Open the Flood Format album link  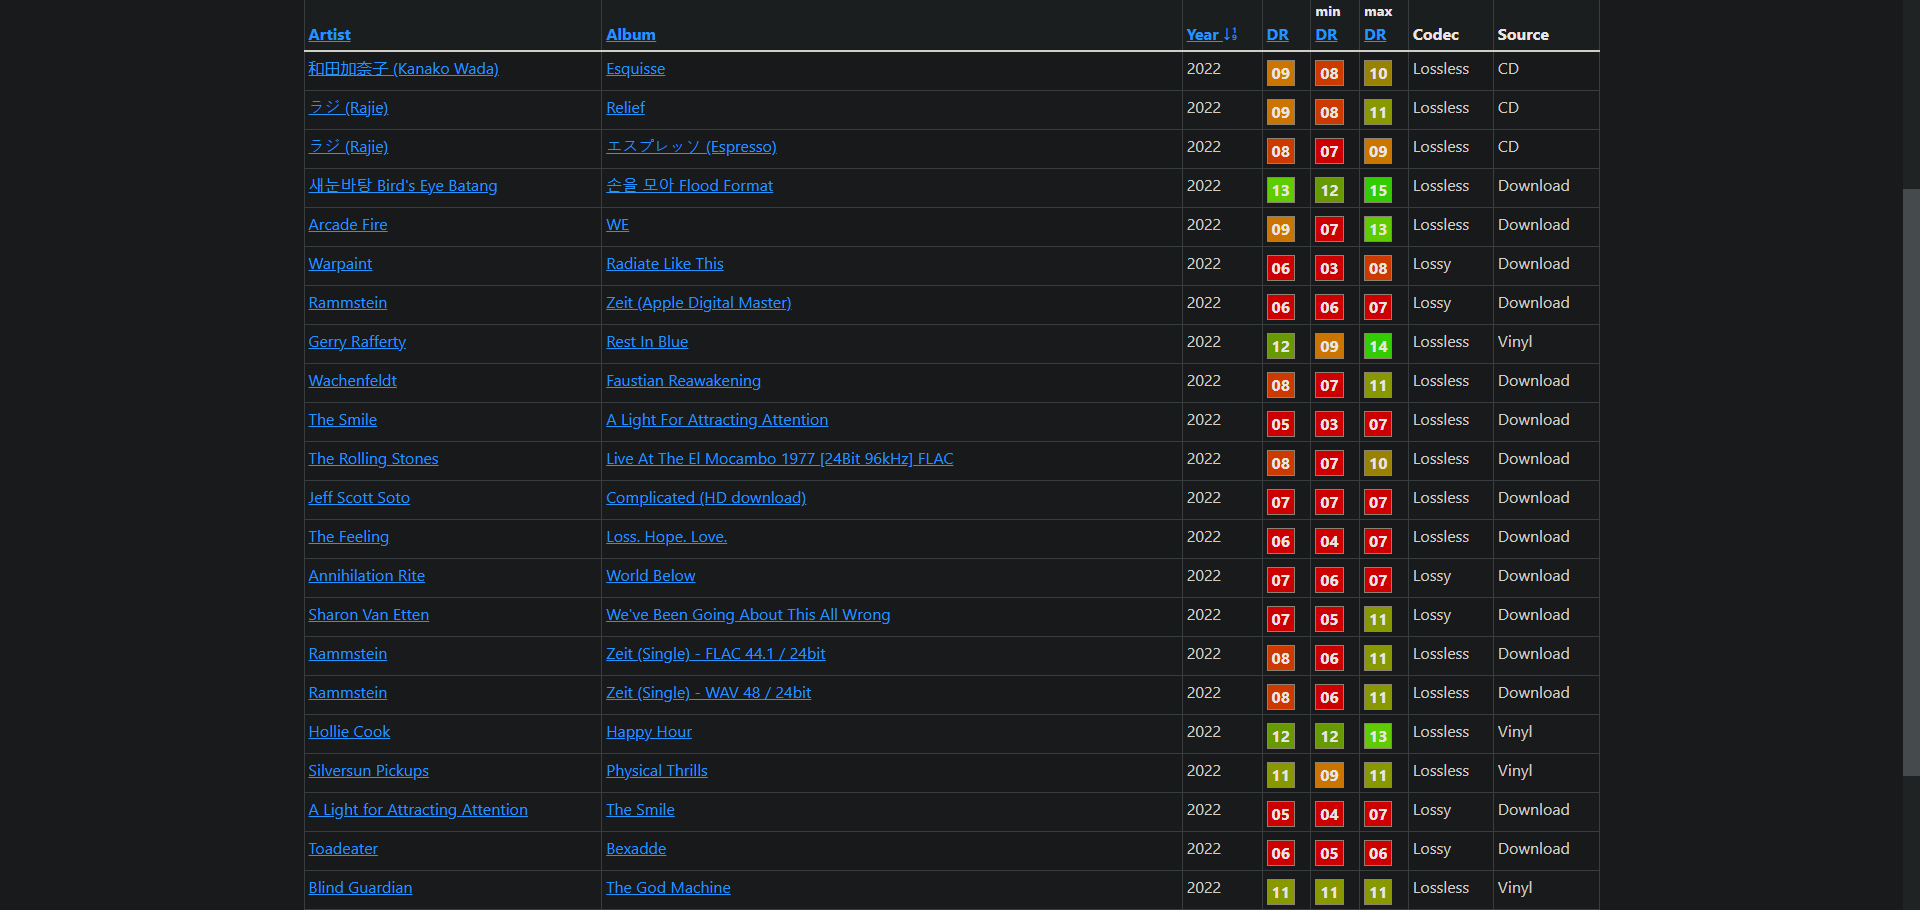689,186
